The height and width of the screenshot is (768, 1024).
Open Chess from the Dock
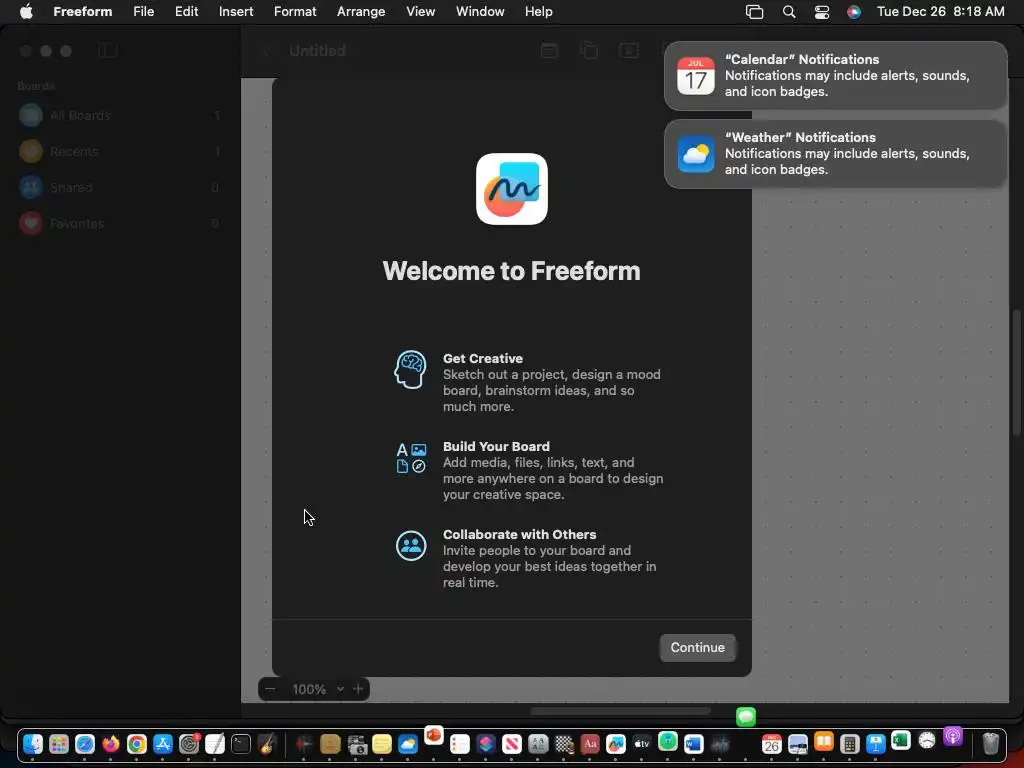click(x=564, y=744)
